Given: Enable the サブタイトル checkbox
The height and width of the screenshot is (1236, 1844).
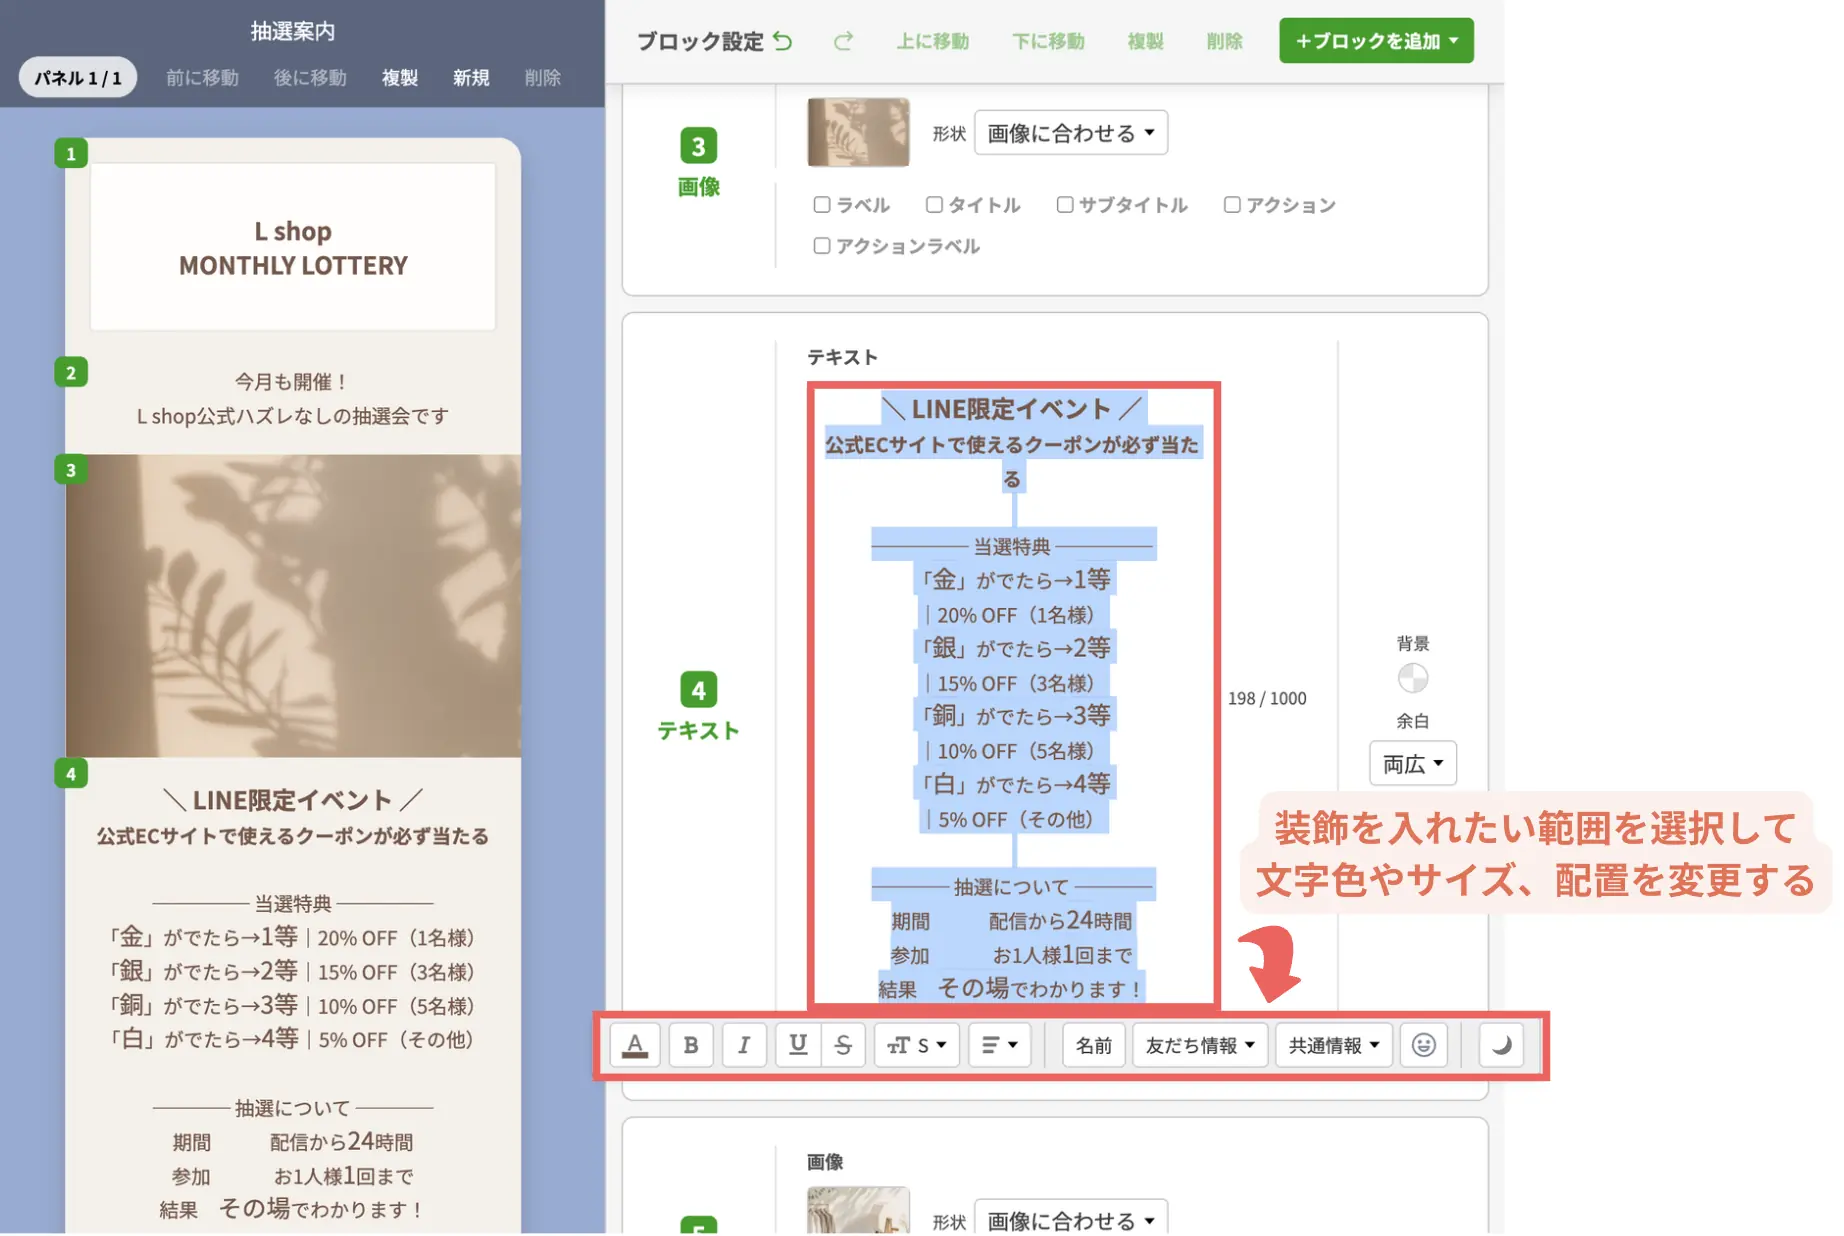Looking at the screenshot, I should click(x=1065, y=205).
